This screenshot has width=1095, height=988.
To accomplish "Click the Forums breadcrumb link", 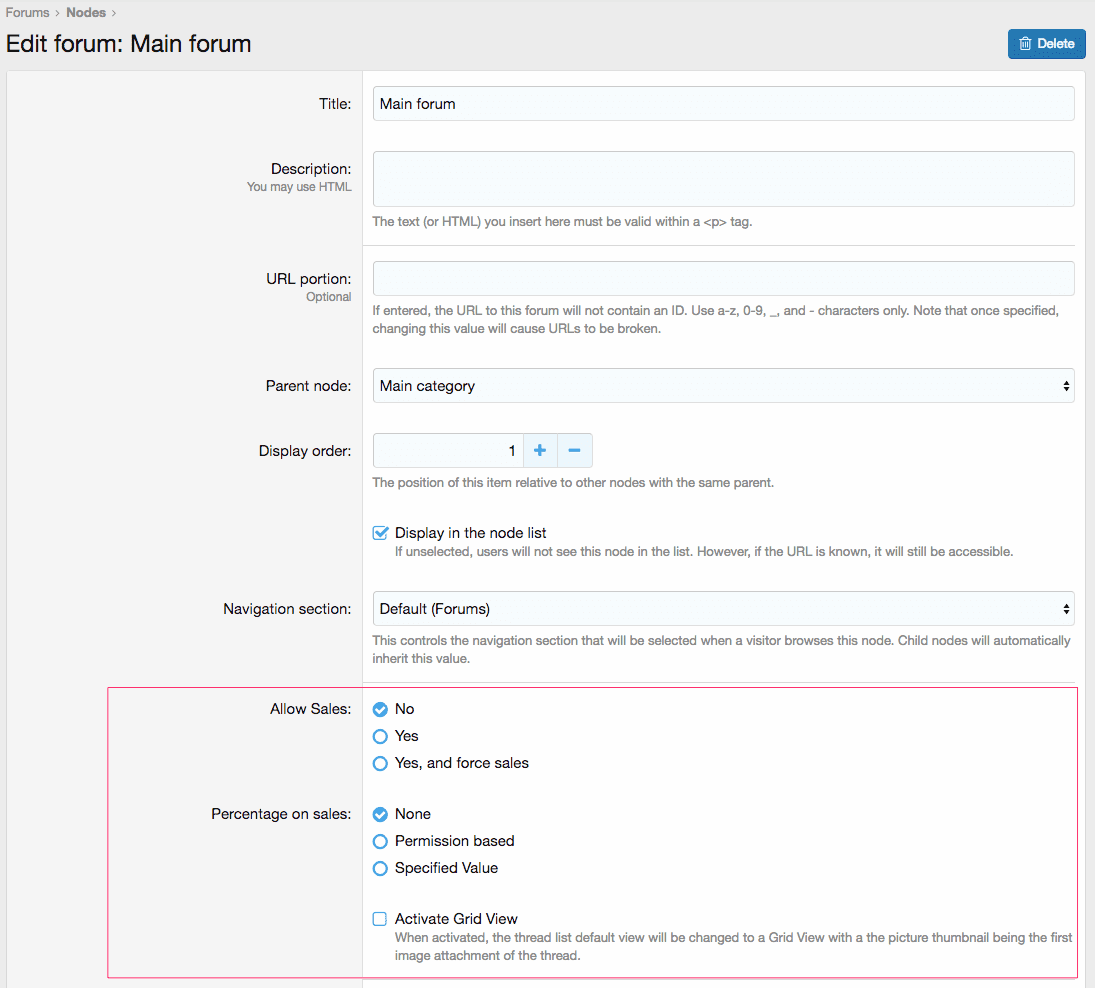I will pyautogui.click(x=27, y=13).
